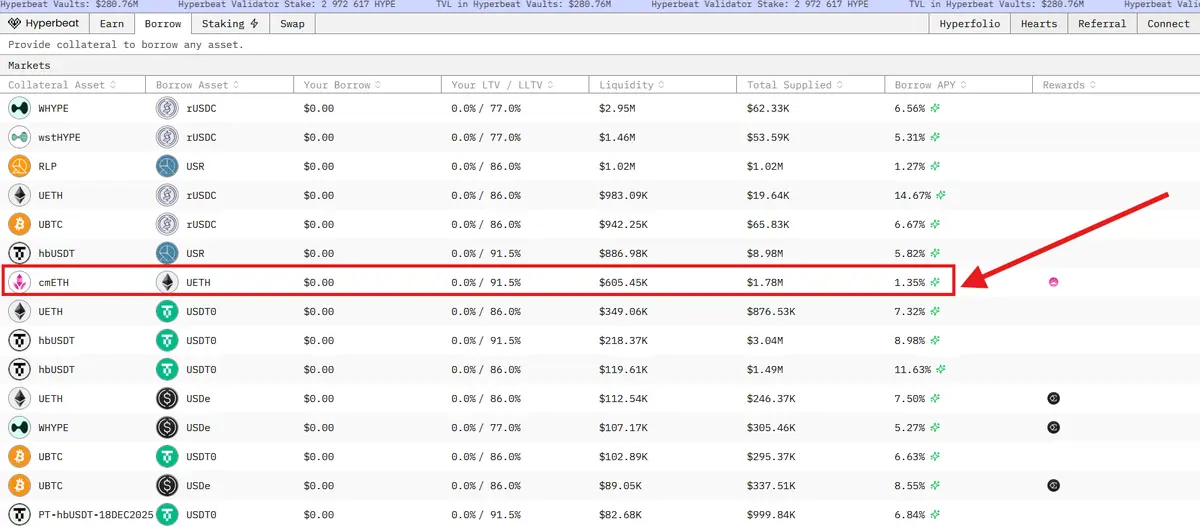Sort by the Borrow APY column arrow

click(x=965, y=85)
